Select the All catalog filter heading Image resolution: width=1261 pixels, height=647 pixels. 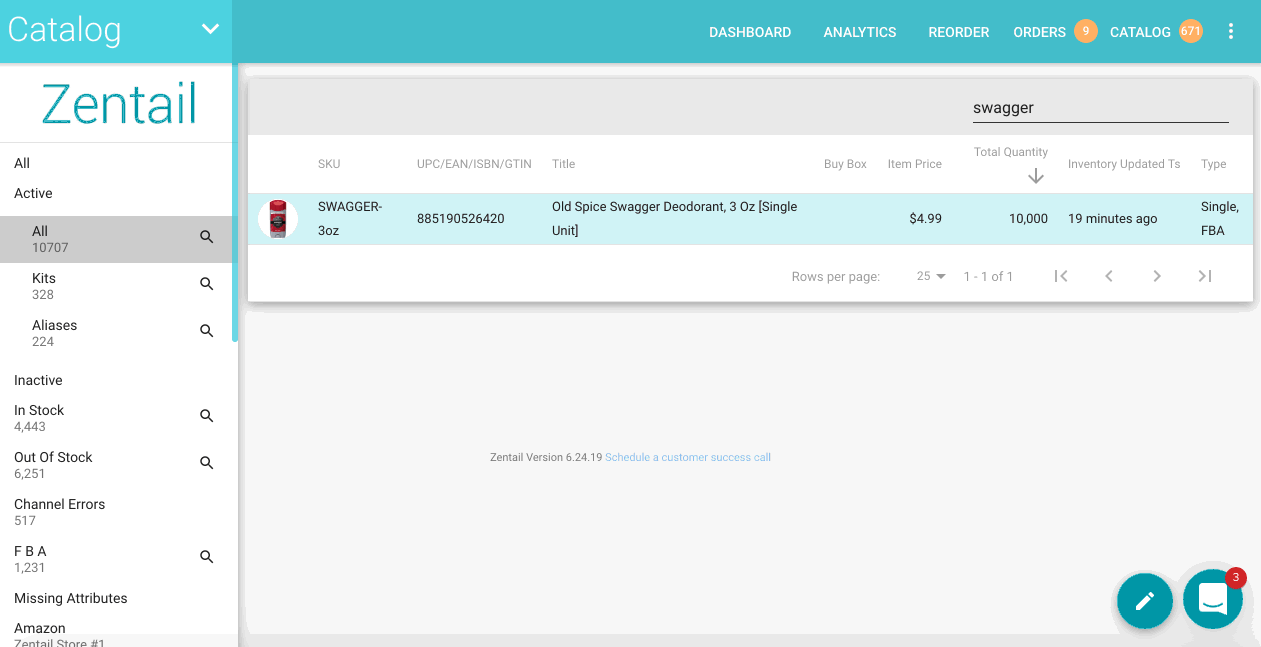(22, 163)
